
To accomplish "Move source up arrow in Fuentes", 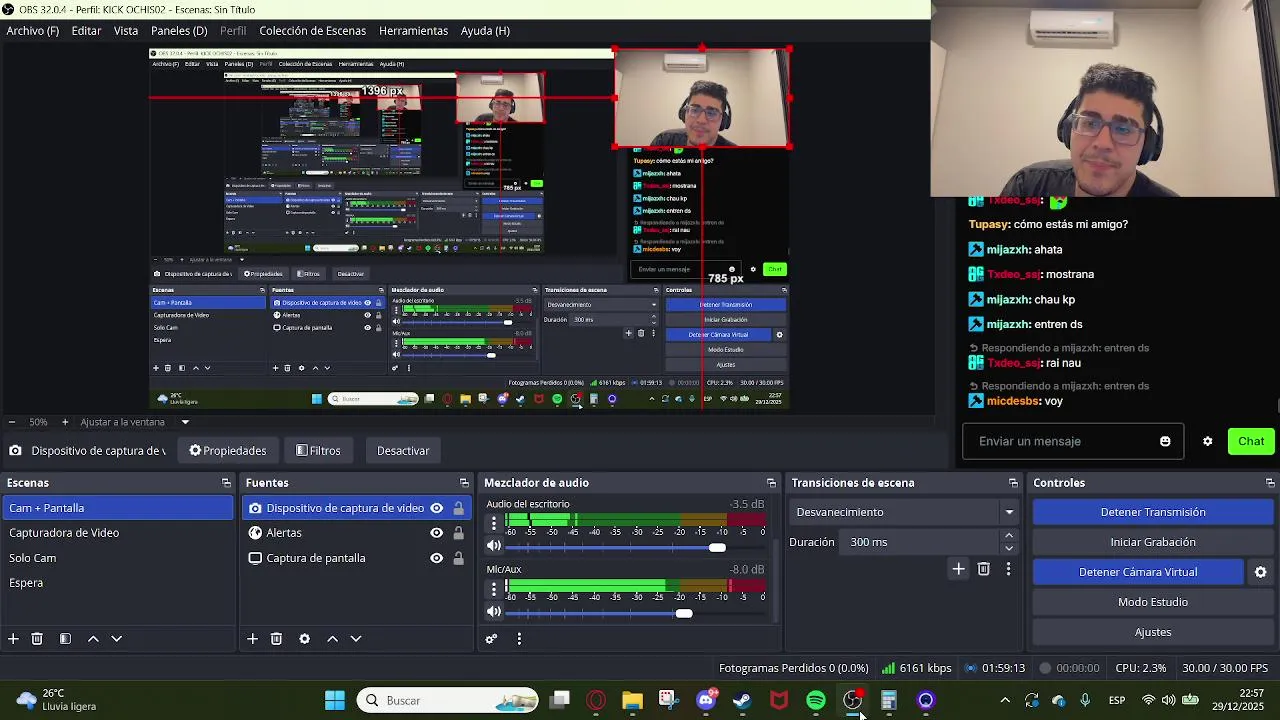I will pos(332,638).
